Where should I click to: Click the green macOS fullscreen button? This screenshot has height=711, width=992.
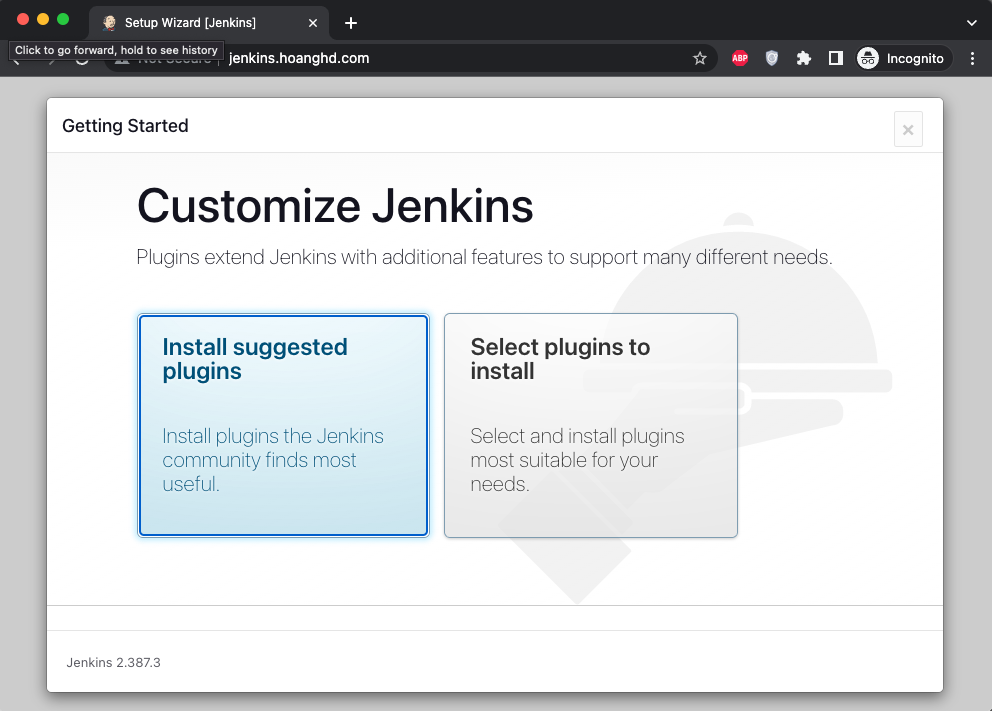click(63, 19)
